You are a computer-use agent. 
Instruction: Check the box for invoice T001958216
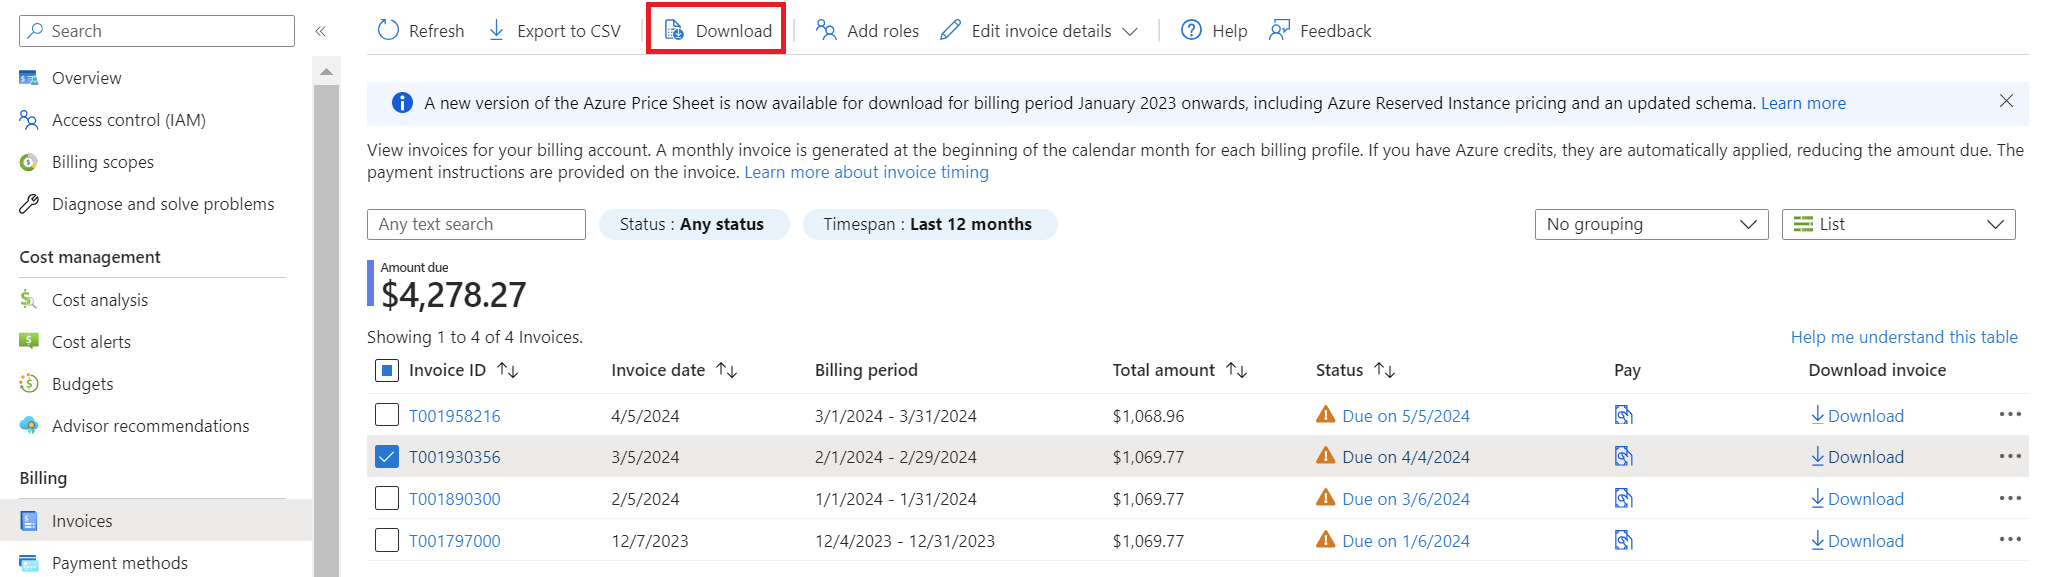pyautogui.click(x=387, y=415)
